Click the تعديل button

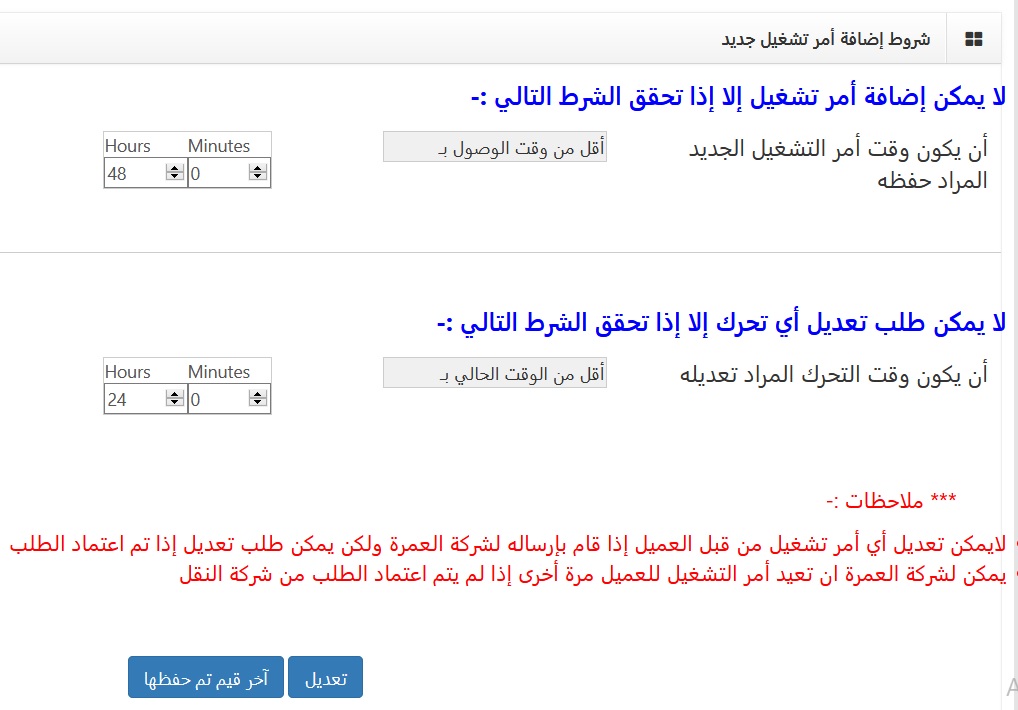[325, 677]
